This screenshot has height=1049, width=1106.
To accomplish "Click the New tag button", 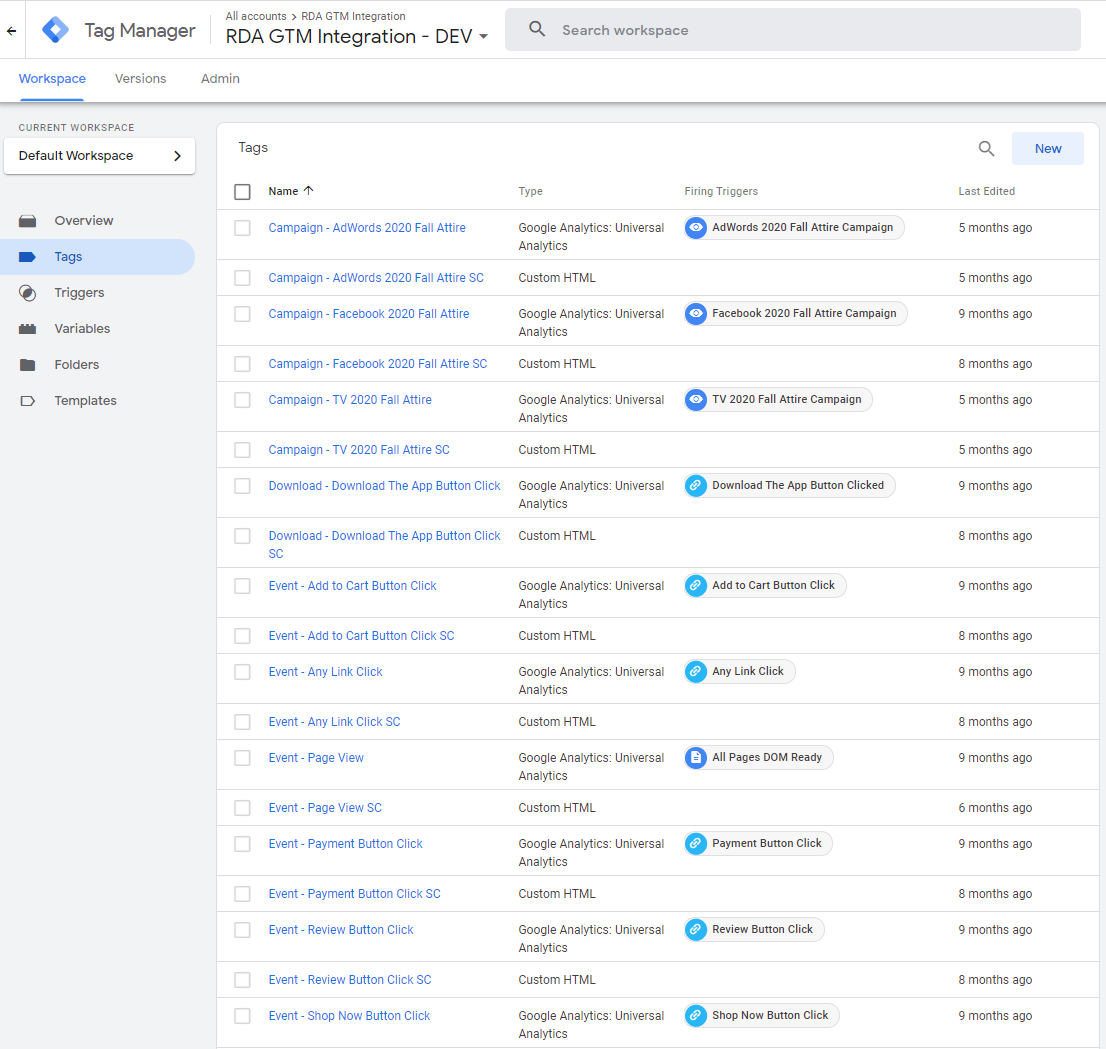I will click(1047, 148).
